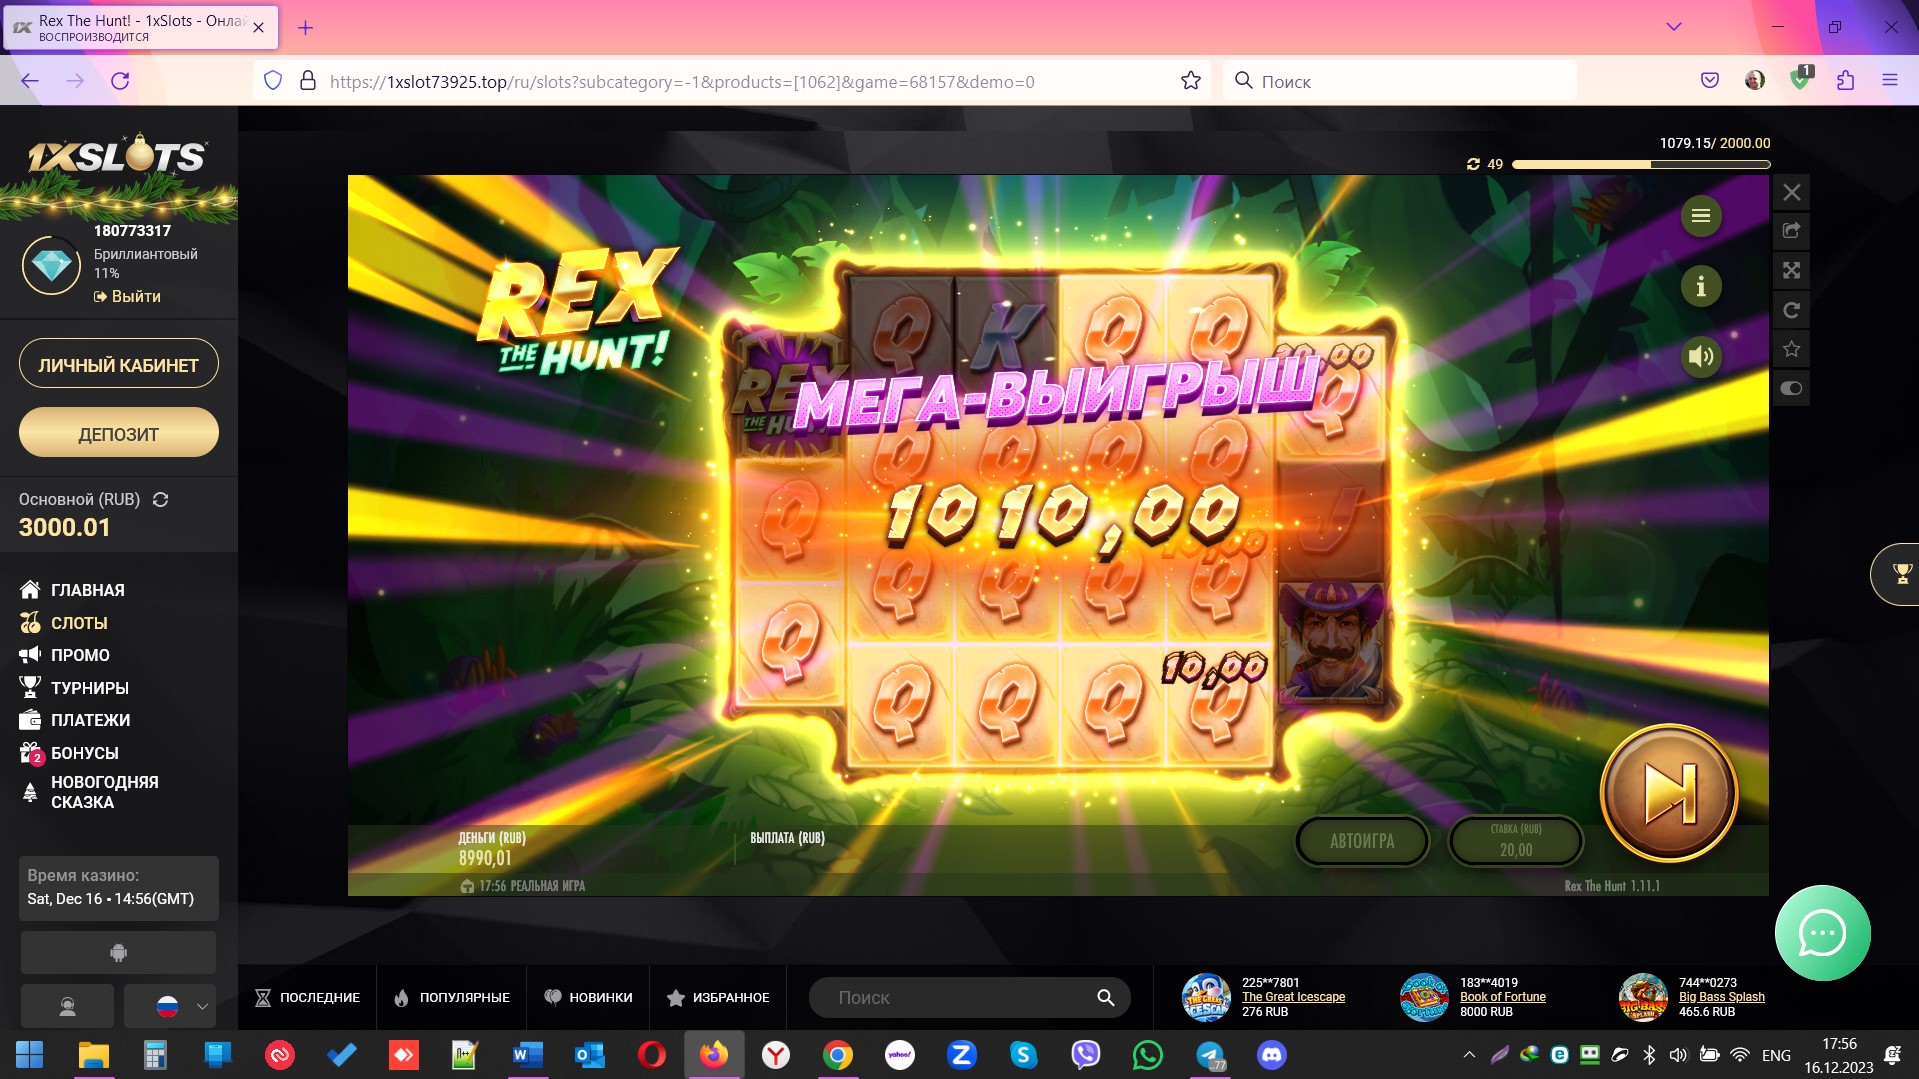Image resolution: width=1919 pixels, height=1079 pixels.
Task: Go back to the previous page
Action: (30, 81)
